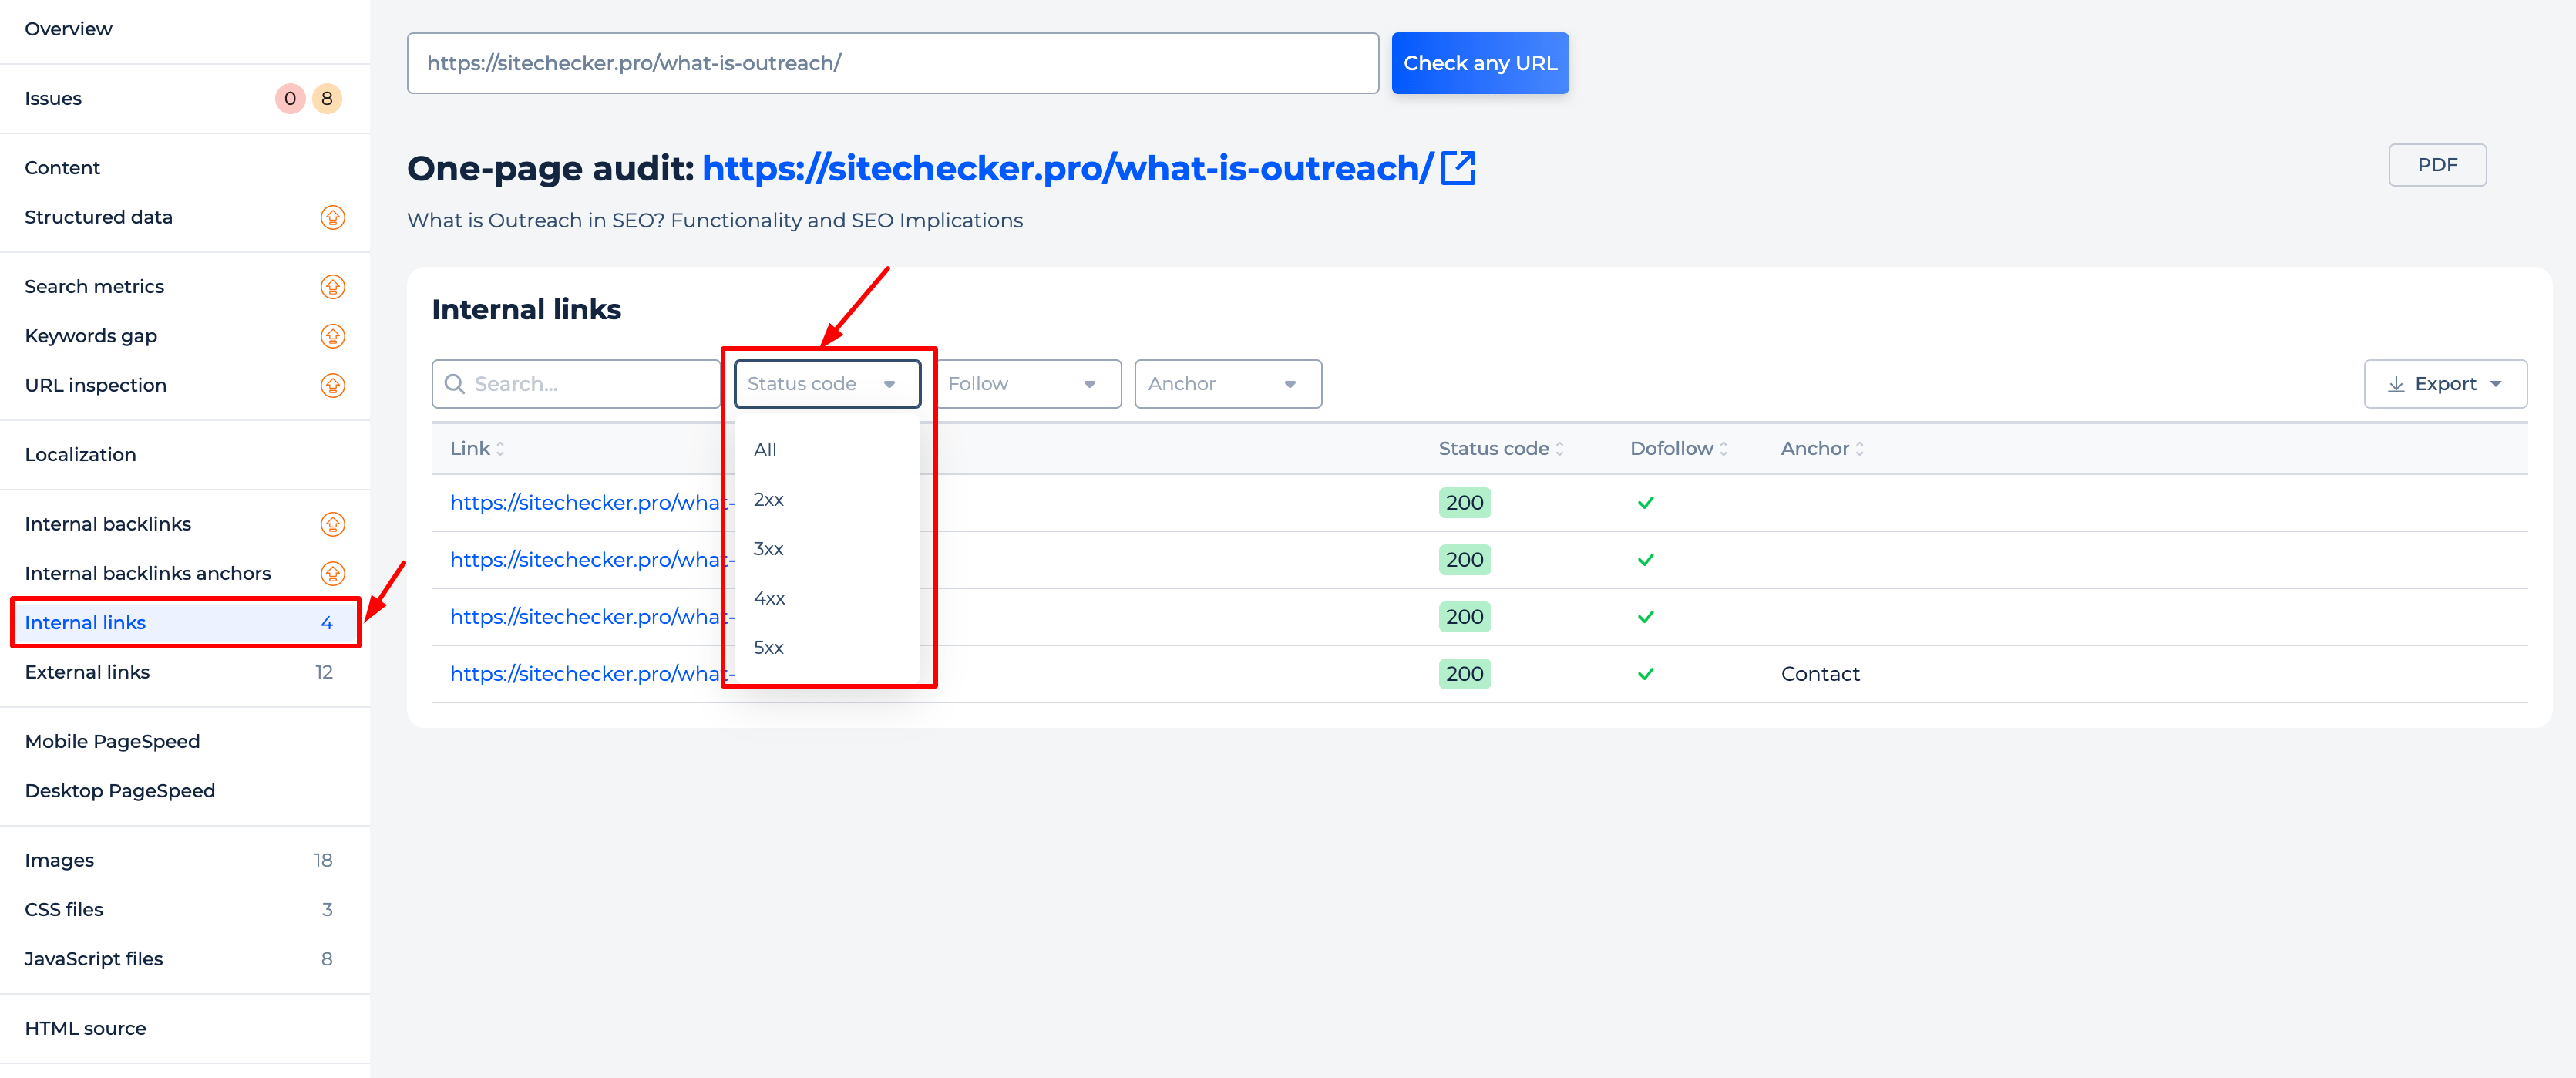Open the Follow filter dropdown
2576x1078 pixels.
(1028, 384)
